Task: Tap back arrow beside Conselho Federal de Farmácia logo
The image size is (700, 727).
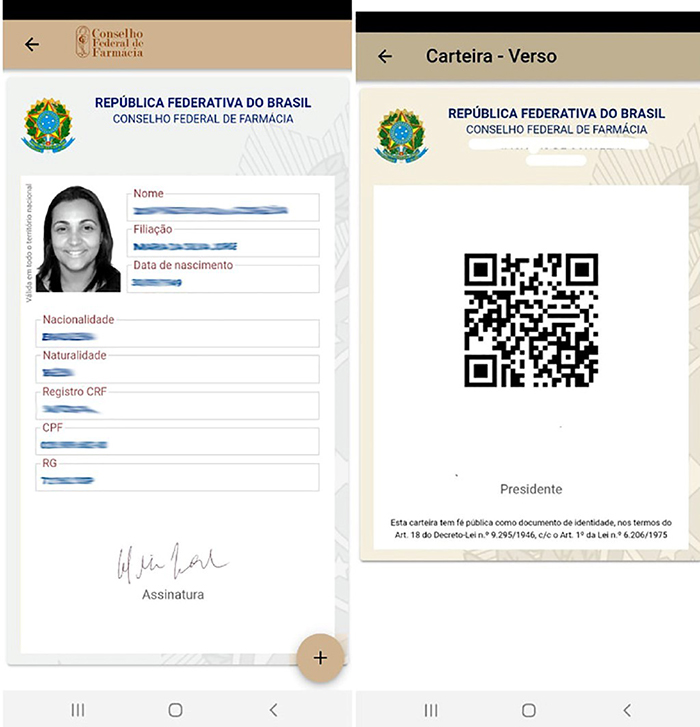Action: point(32,44)
